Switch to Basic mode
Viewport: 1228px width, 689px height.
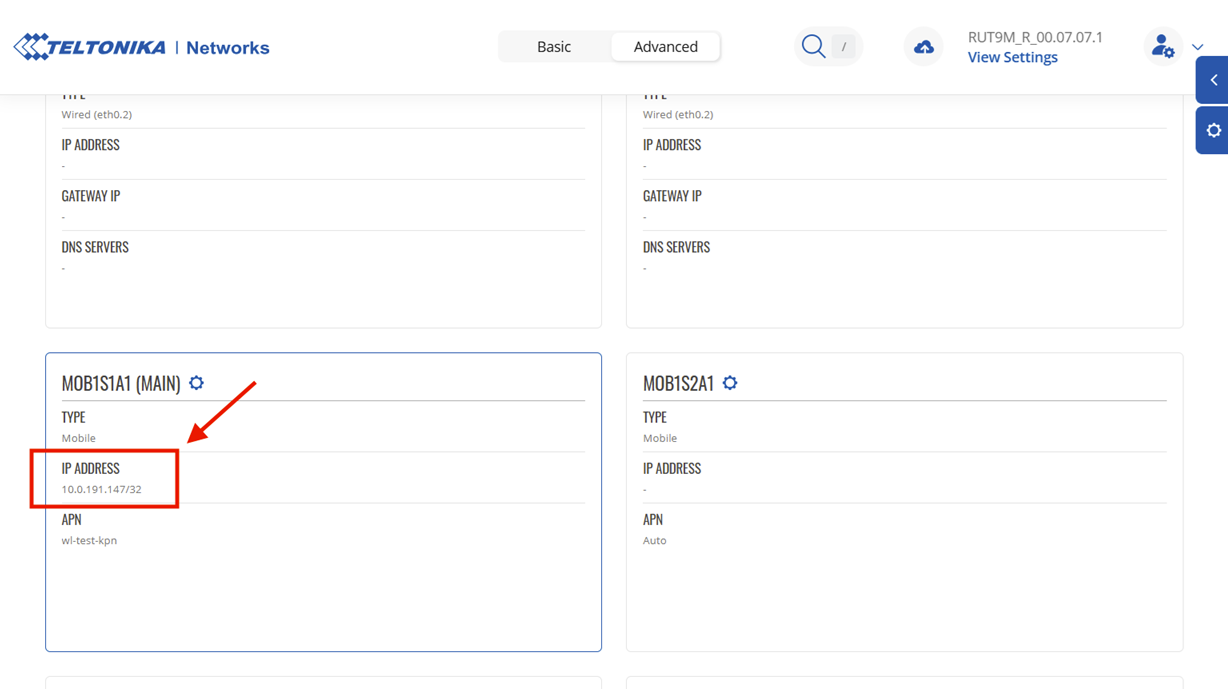click(554, 47)
